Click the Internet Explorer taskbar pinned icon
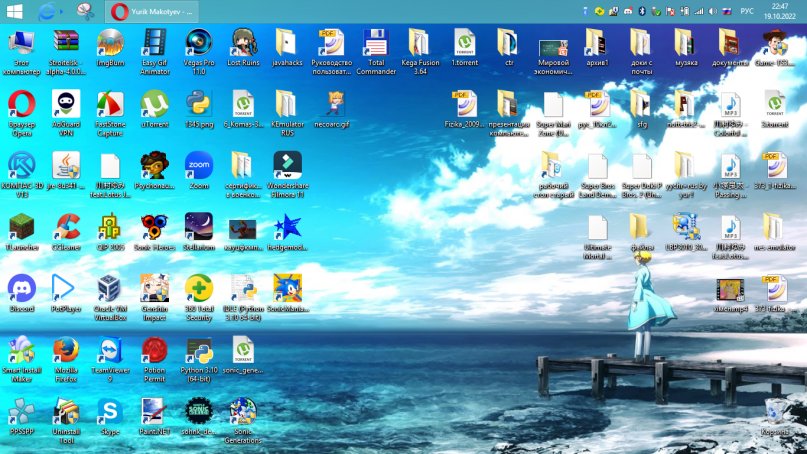Viewport: 807px width, 454px height. click(x=49, y=11)
